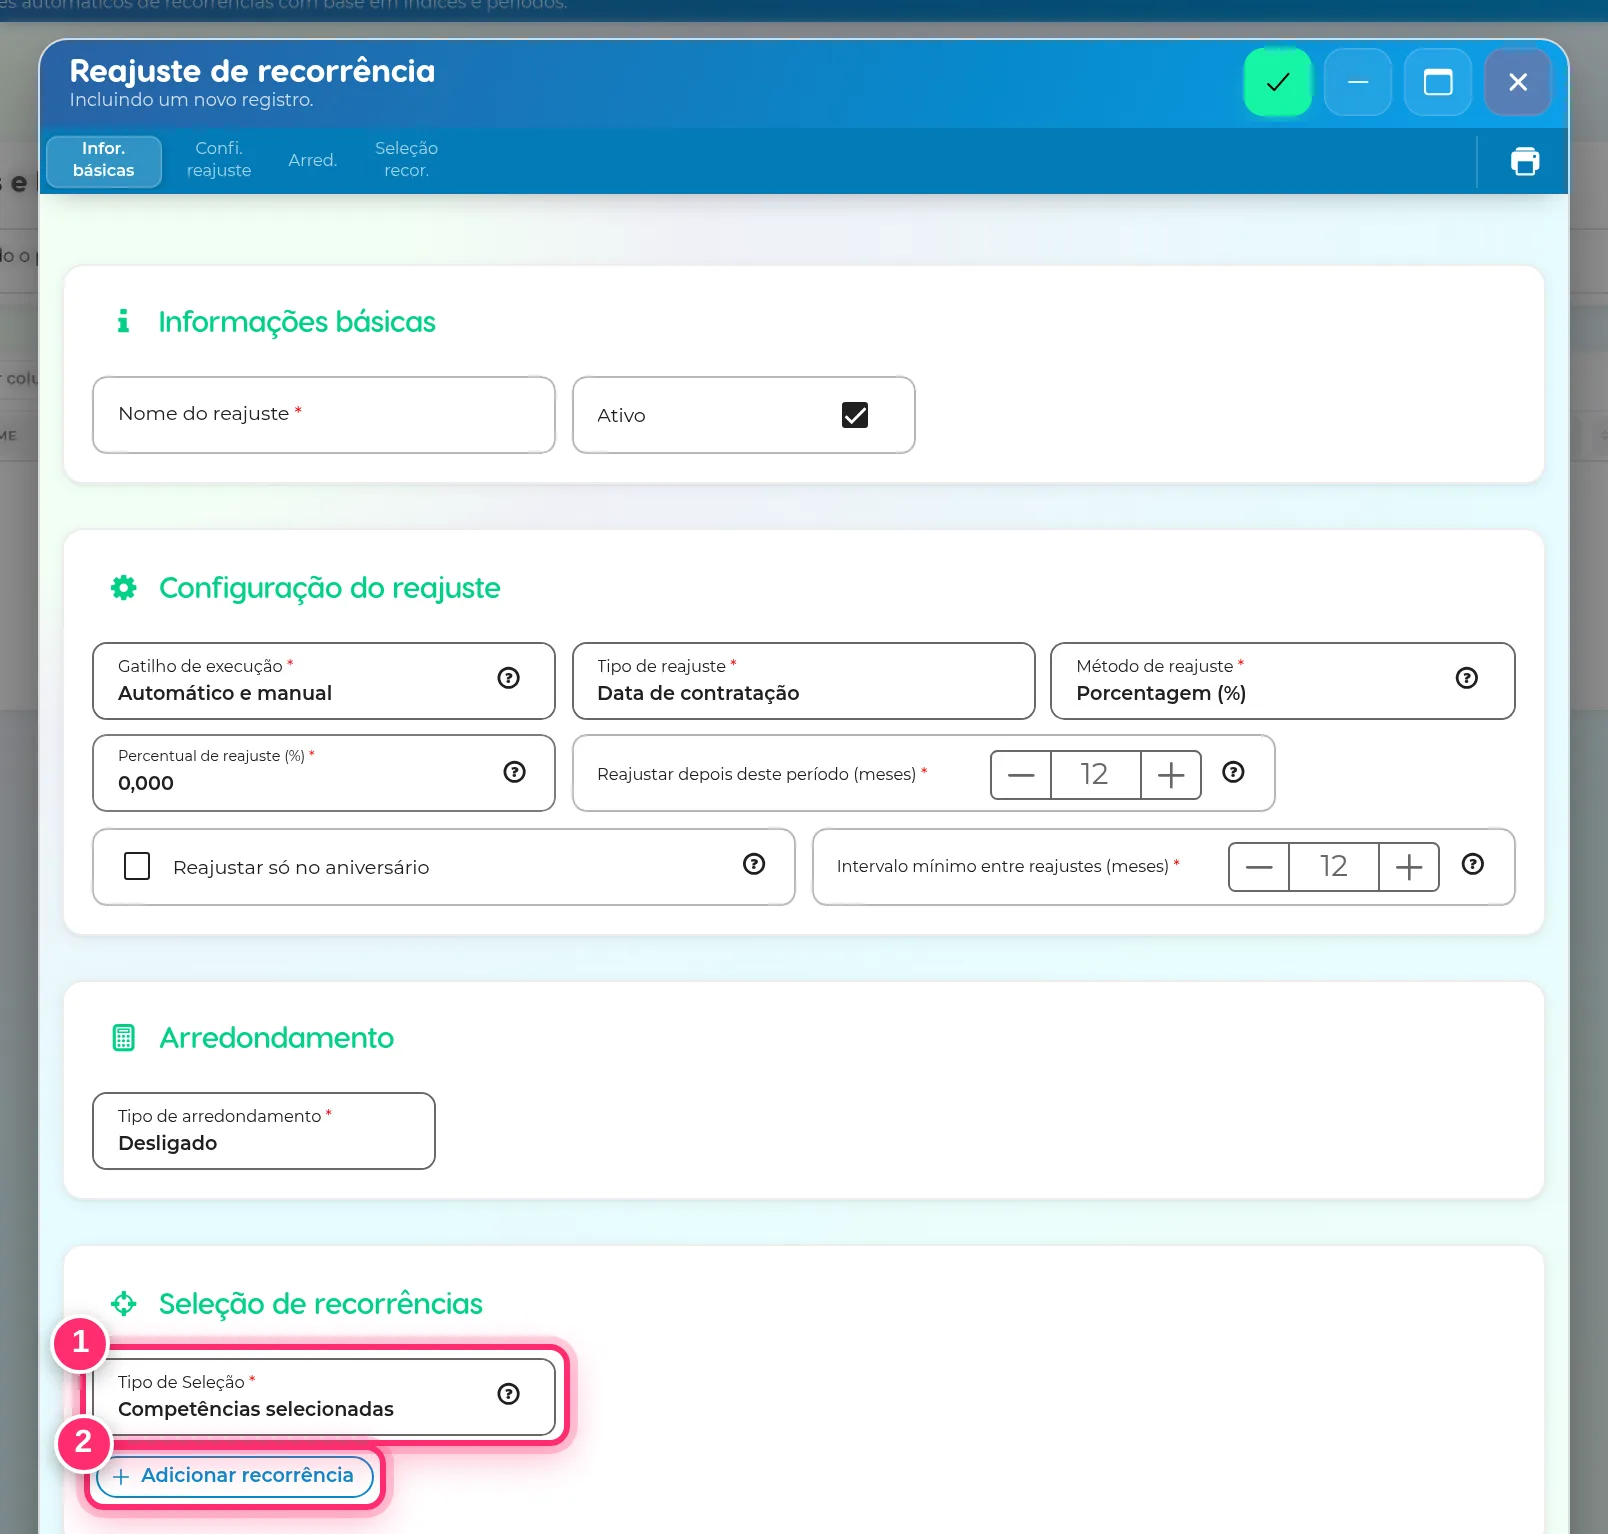The height and width of the screenshot is (1534, 1608).
Task: Switch to the Infor. básicas tab
Action: (x=103, y=160)
